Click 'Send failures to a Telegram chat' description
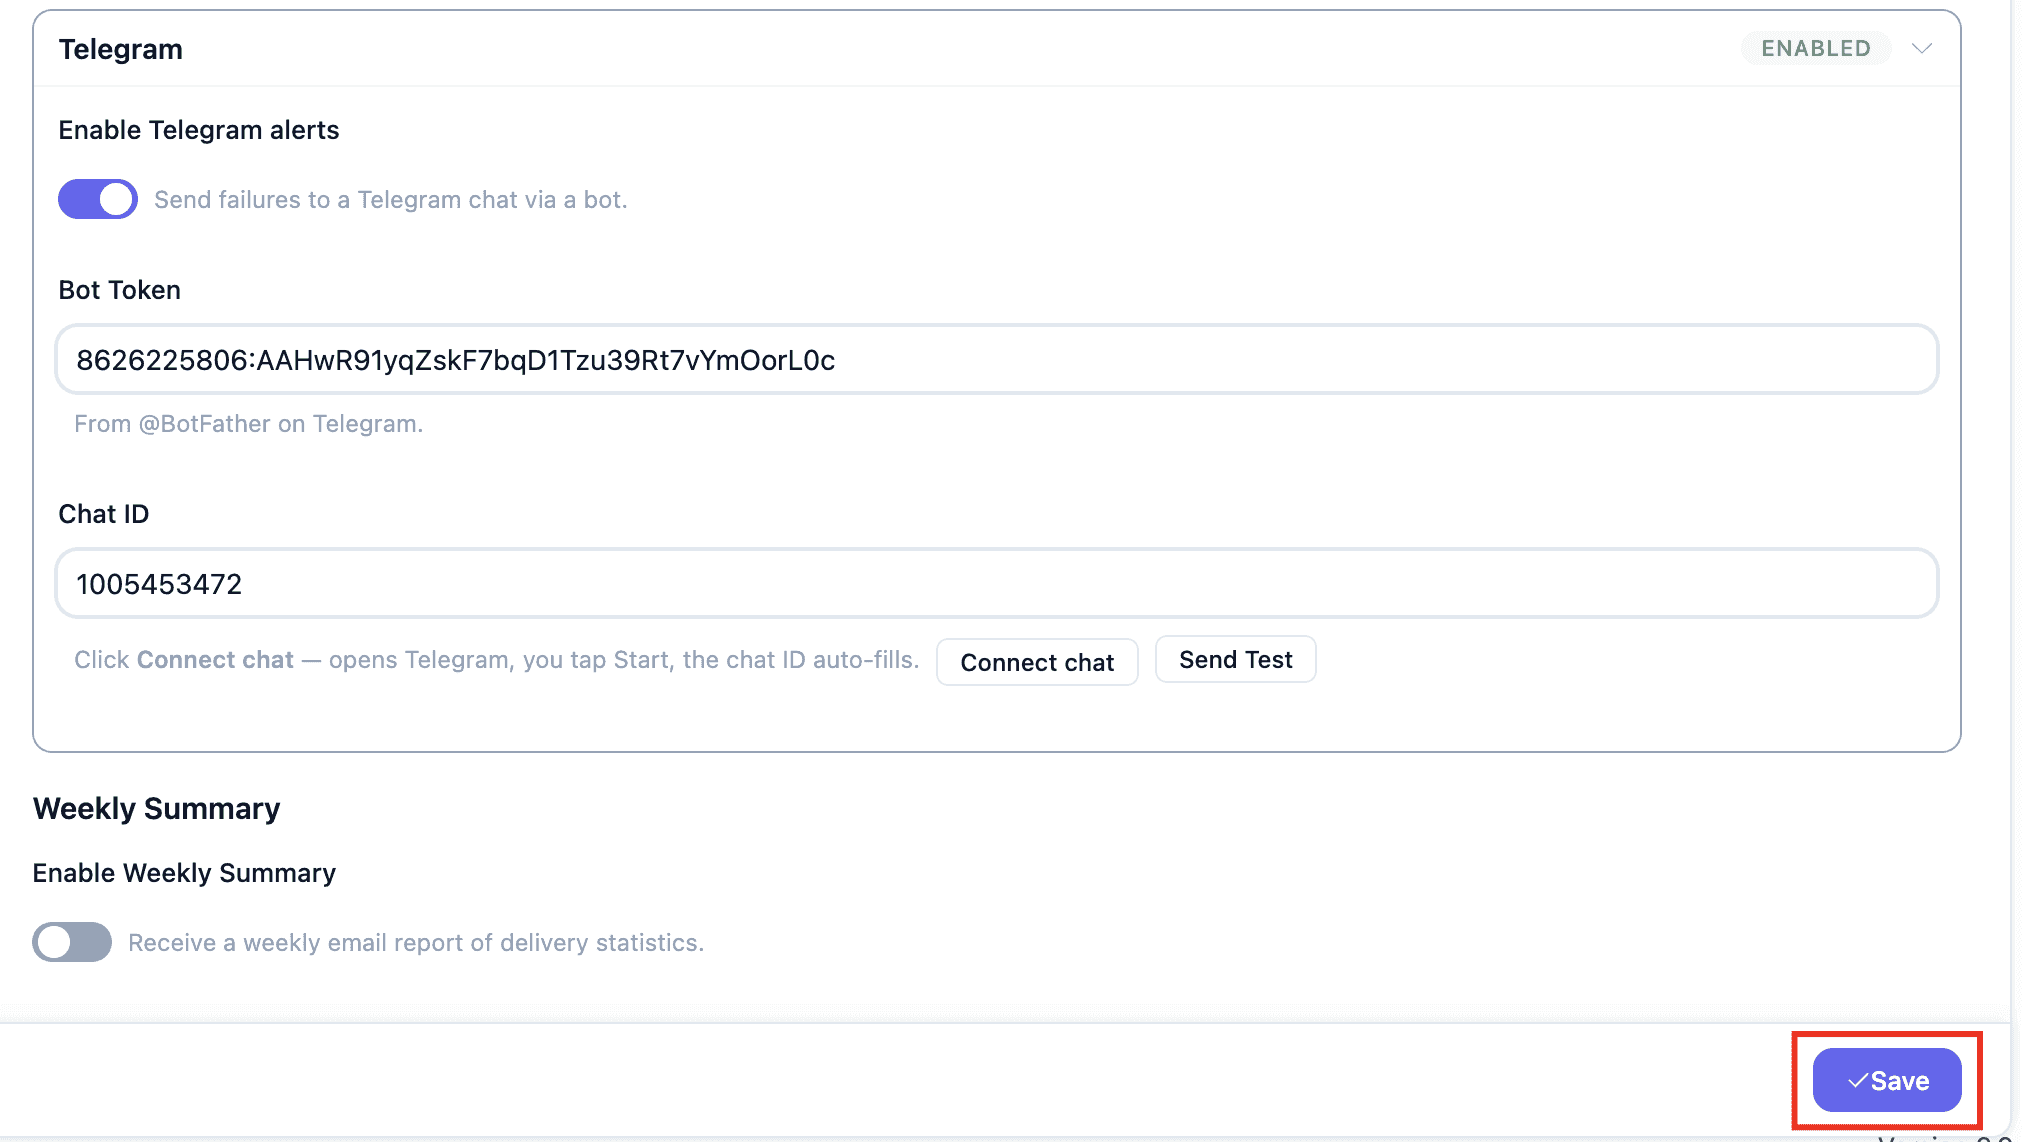The height and width of the screenshot is (1142, 2022). 391,200
